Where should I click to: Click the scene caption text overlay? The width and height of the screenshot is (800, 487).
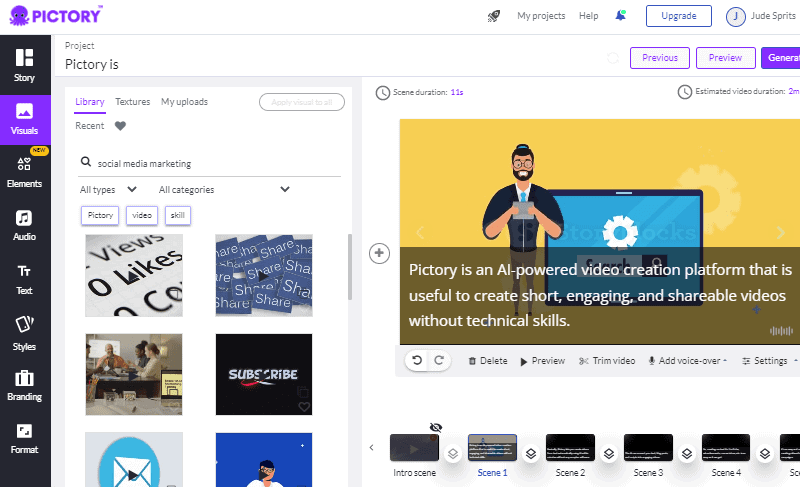(x=600, y=295)
